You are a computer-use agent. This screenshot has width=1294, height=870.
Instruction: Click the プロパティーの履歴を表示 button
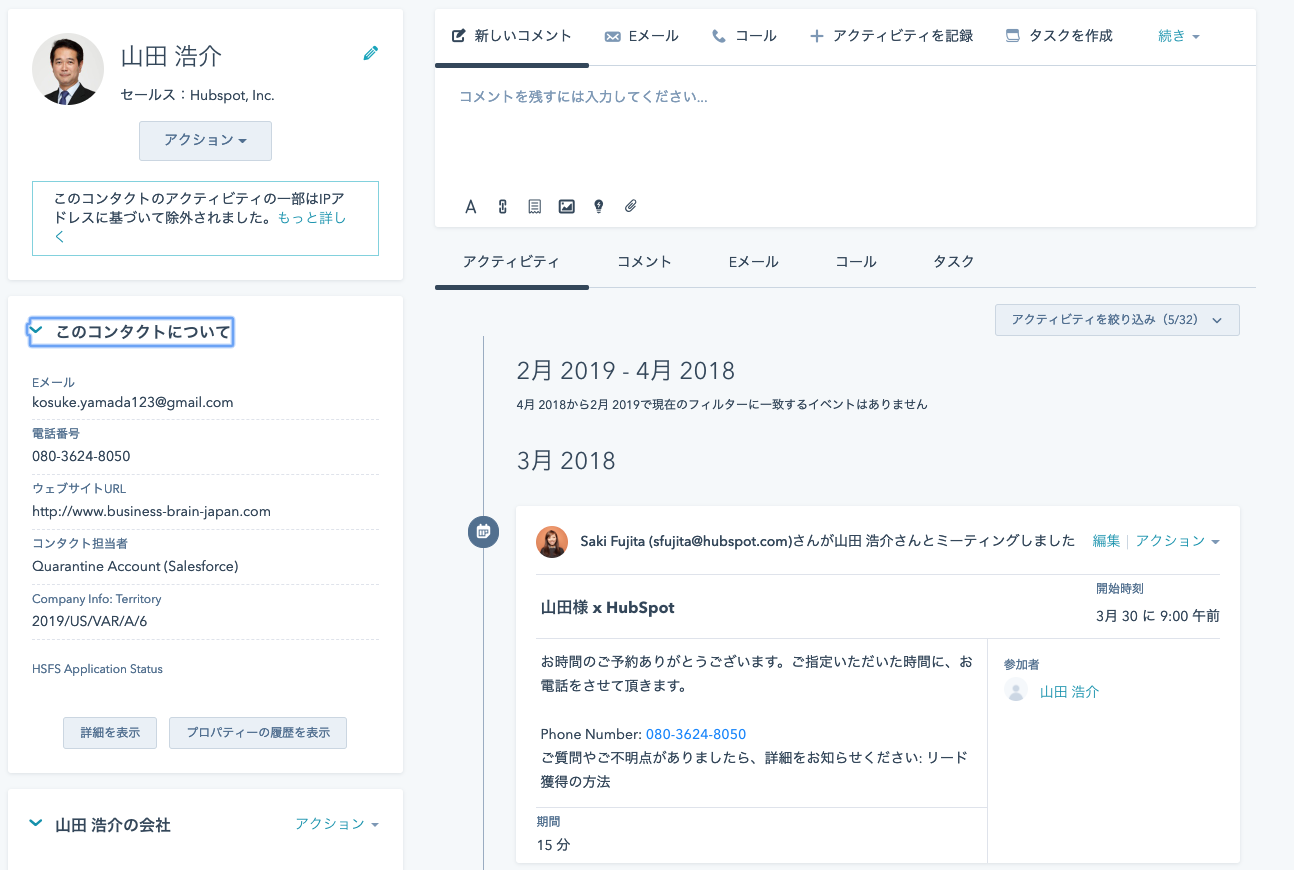pos(258,733)
